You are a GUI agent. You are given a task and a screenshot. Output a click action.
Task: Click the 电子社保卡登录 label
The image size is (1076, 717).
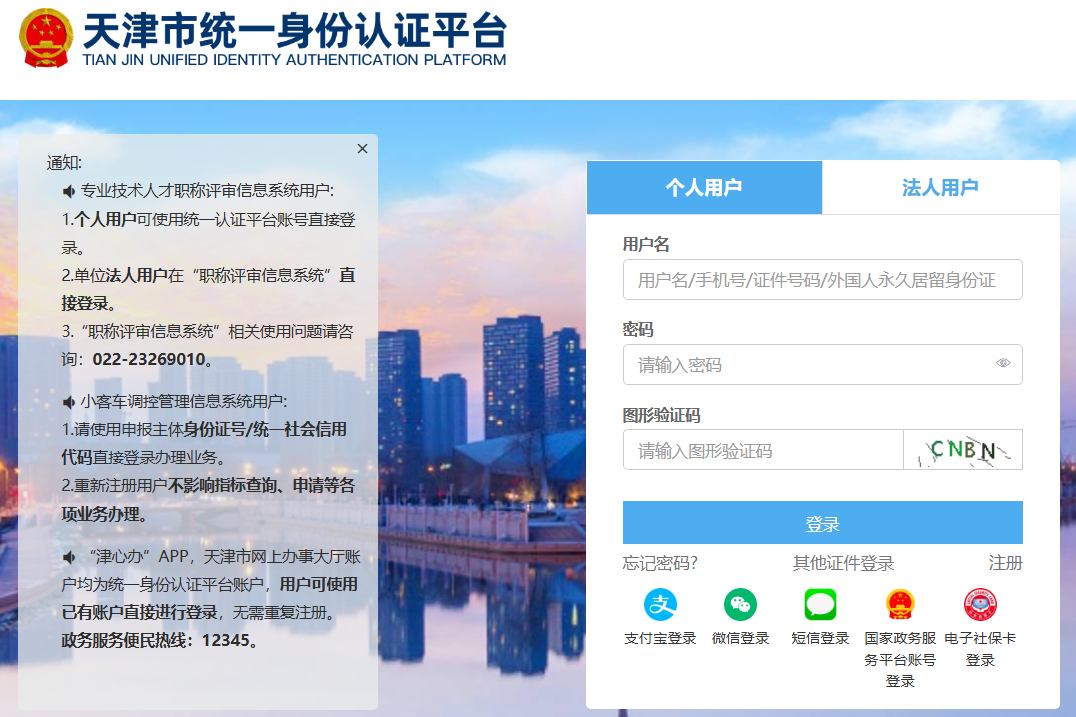[x=980, y=649]
